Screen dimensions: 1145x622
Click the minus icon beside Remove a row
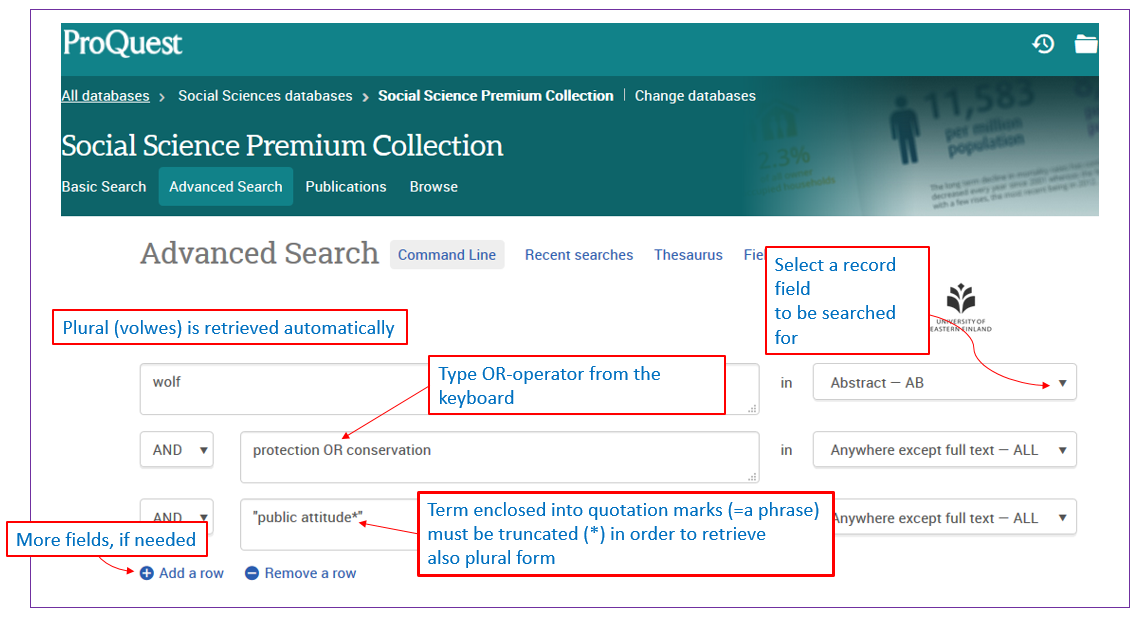[252, 573]
